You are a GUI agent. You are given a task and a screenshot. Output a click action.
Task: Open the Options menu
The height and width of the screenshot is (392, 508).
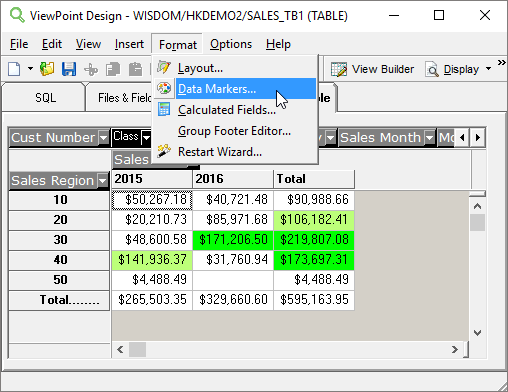[231, 44]
